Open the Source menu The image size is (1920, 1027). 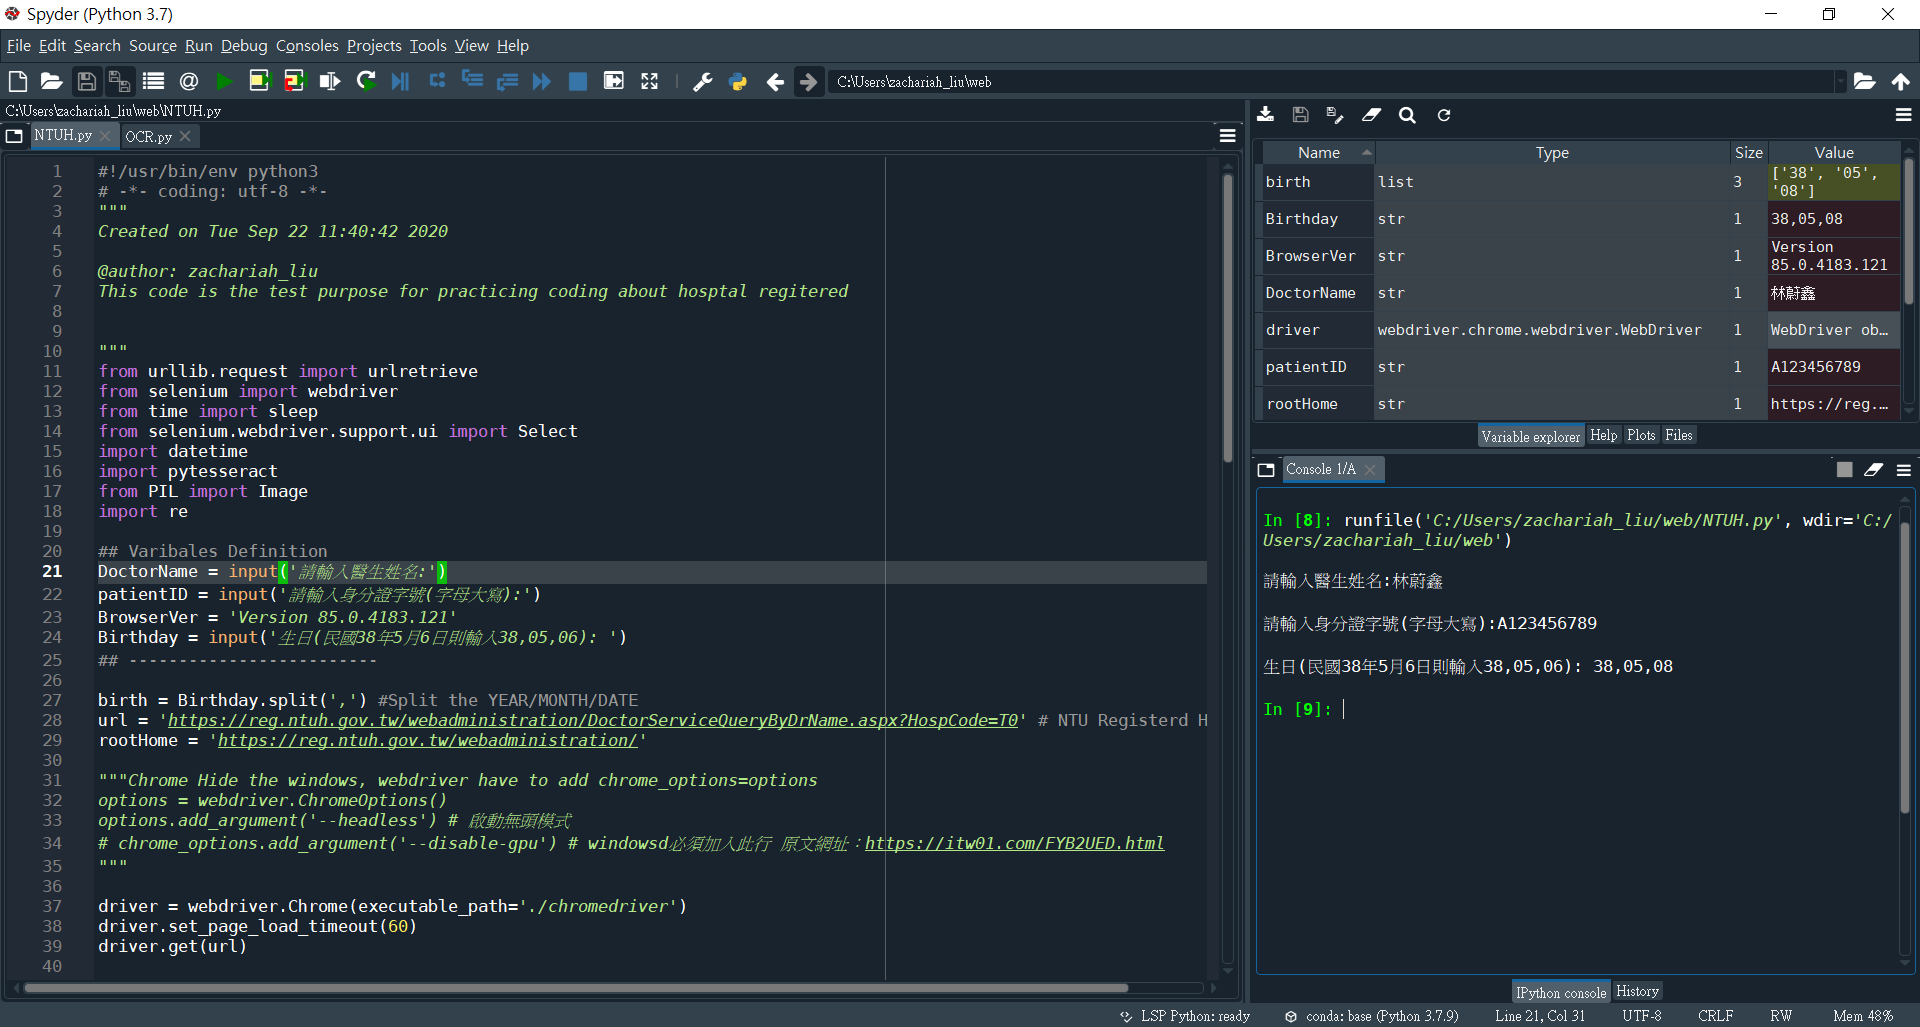click(x=153, y=46)
